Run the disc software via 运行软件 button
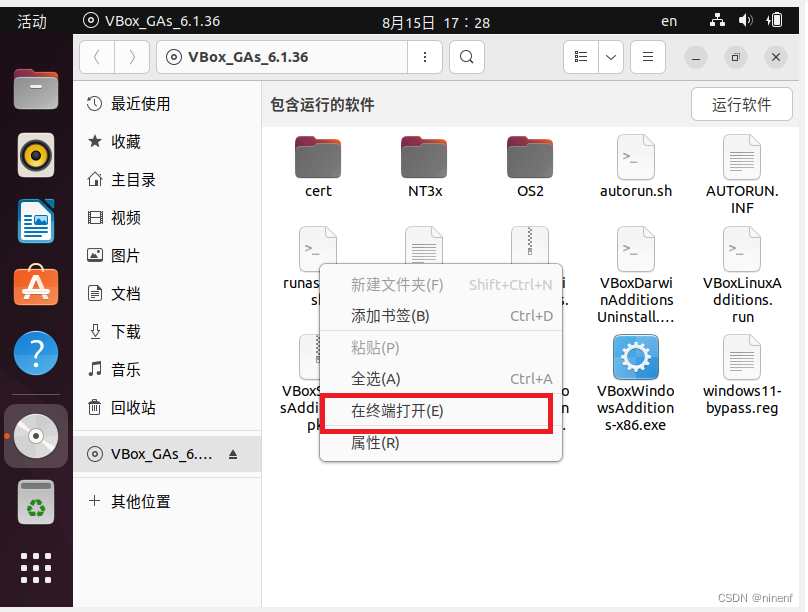808x612 pixels. pyautogui.click(x=741, y=105)
